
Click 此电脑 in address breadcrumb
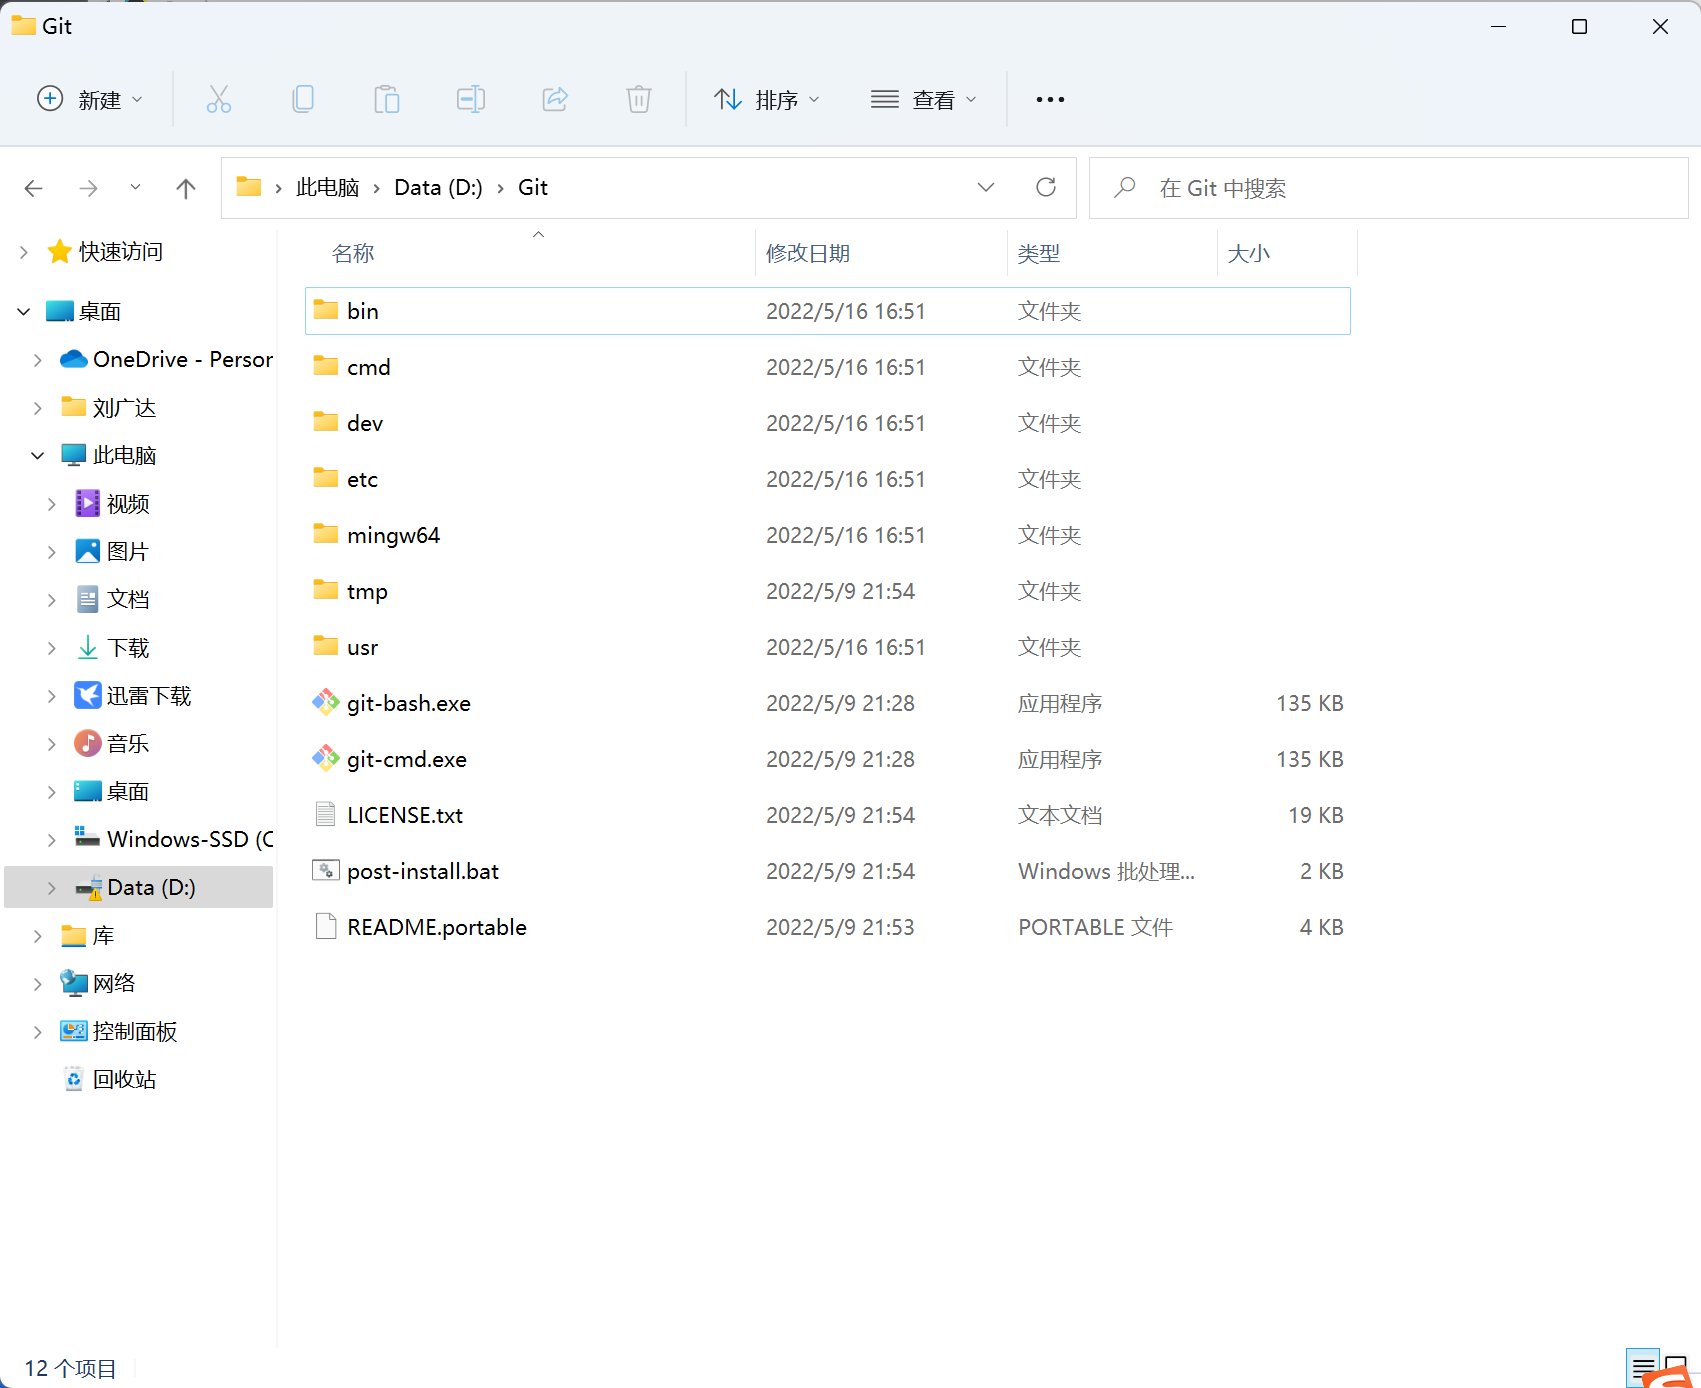[327, 187]
